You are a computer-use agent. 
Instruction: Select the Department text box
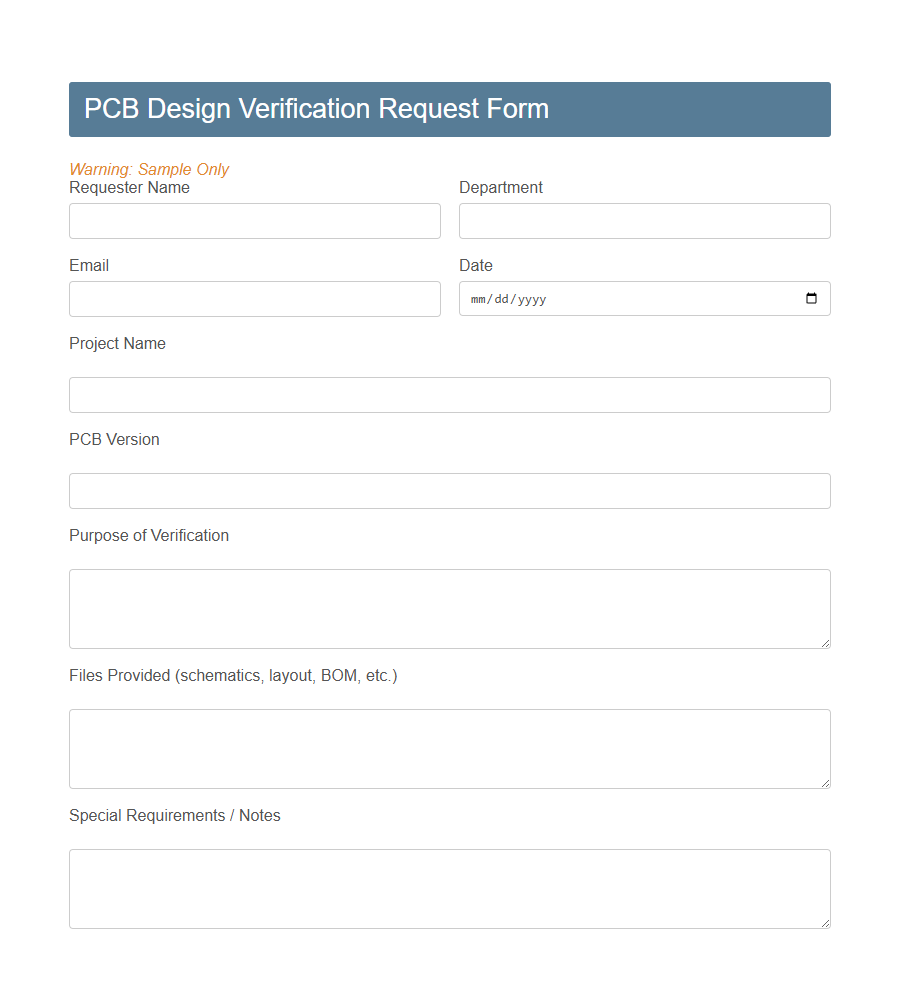point(644,220)
